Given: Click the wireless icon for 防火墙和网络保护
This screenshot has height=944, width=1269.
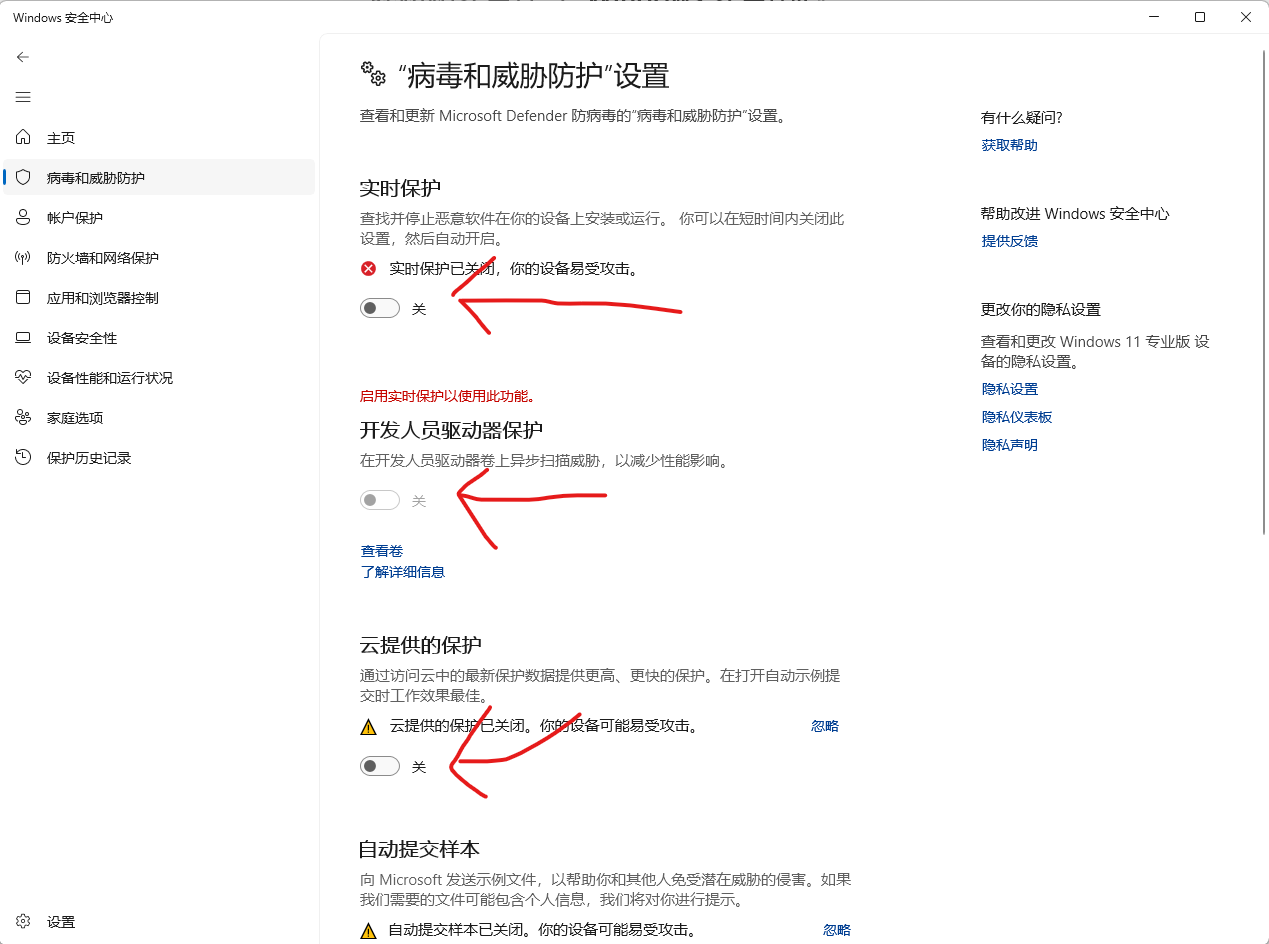Looking at the screenshot, I should (23, 258).
